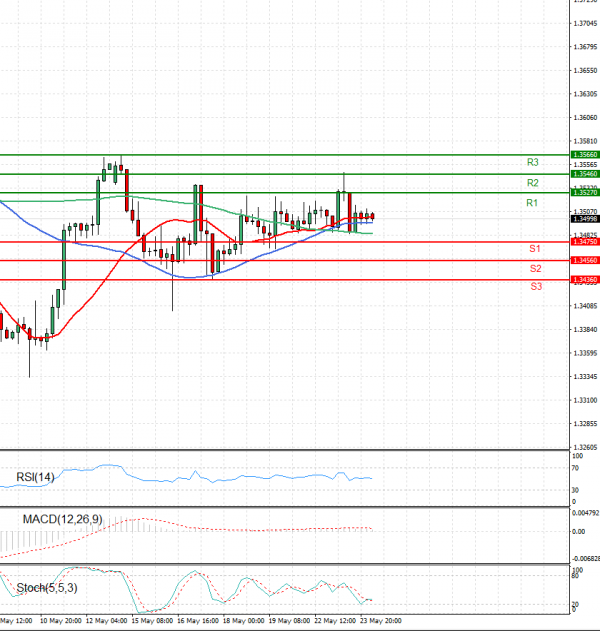Viewport: 600px width, 631px height.
Task: Click the MACD(12,26,9) indicator label
Action: (x=62, y=519)
